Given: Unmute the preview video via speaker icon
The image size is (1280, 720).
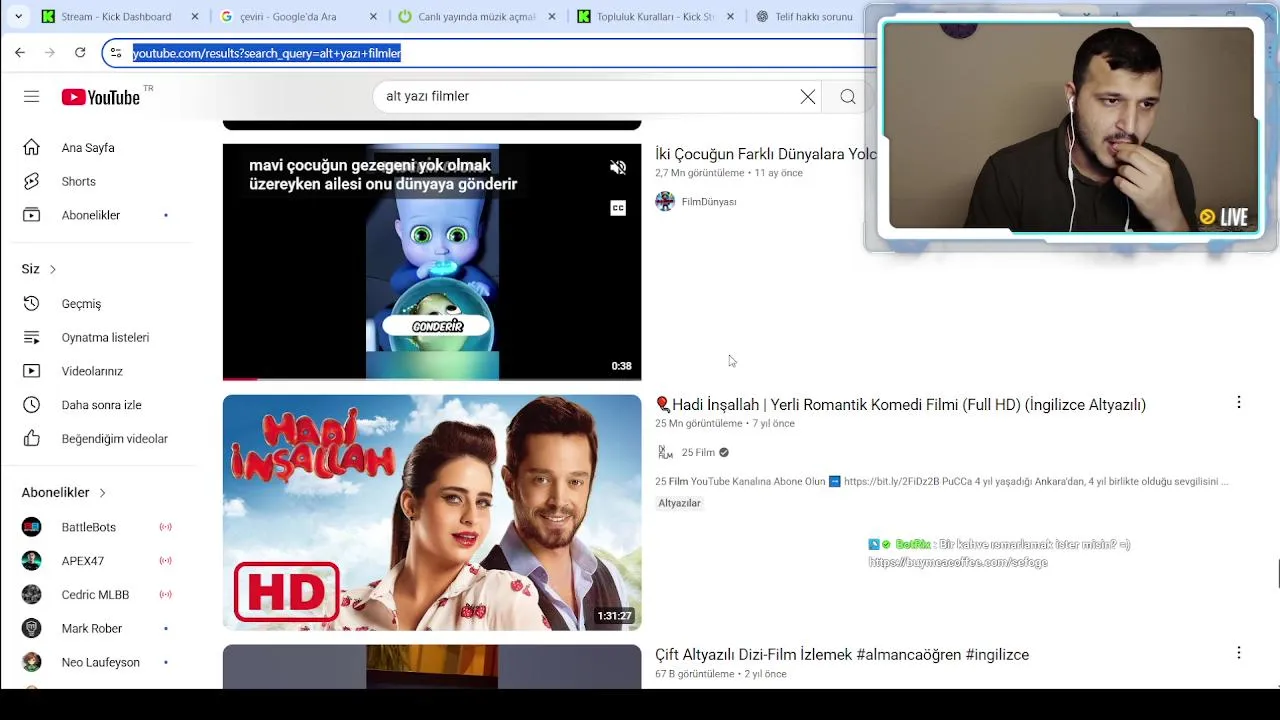Looking at the screenshot, I should click(x=618, y=168).
